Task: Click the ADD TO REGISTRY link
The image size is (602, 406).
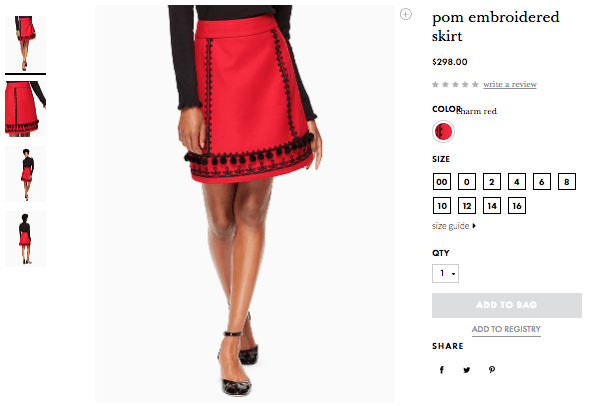Action: tap(506, 329)
